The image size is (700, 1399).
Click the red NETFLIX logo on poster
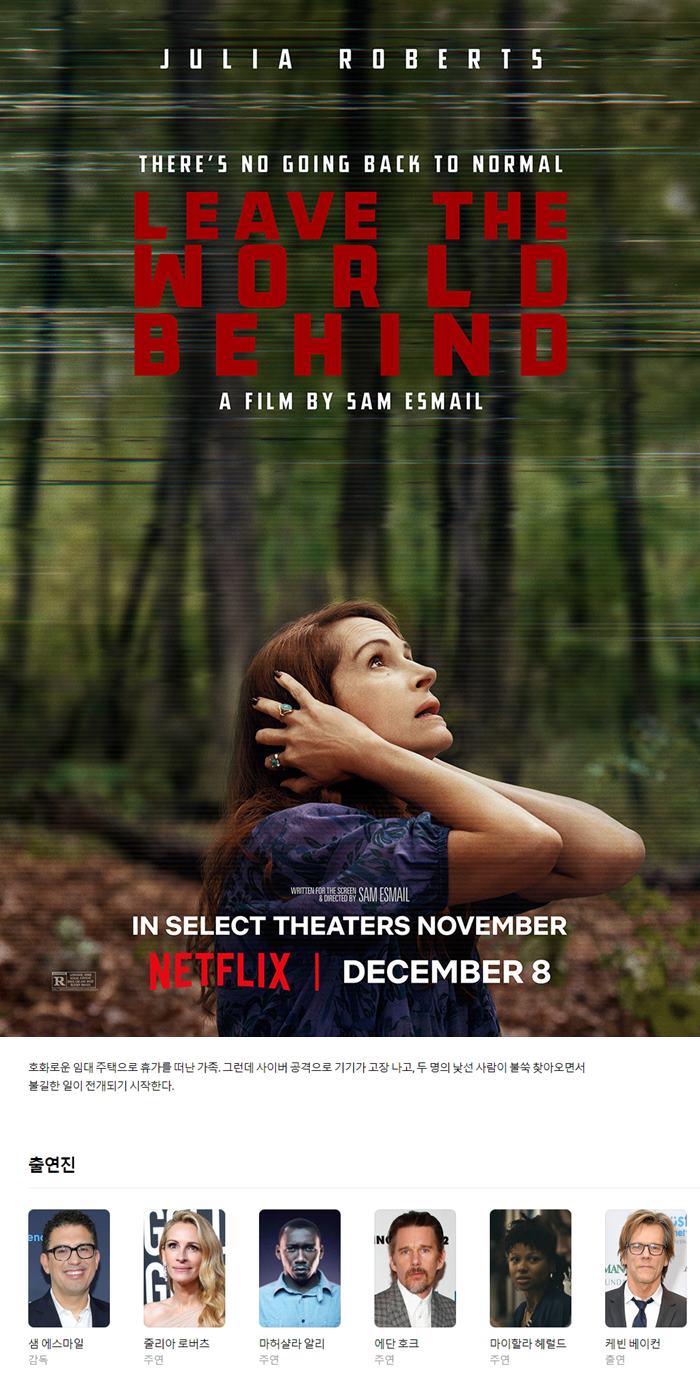point(220,971)
